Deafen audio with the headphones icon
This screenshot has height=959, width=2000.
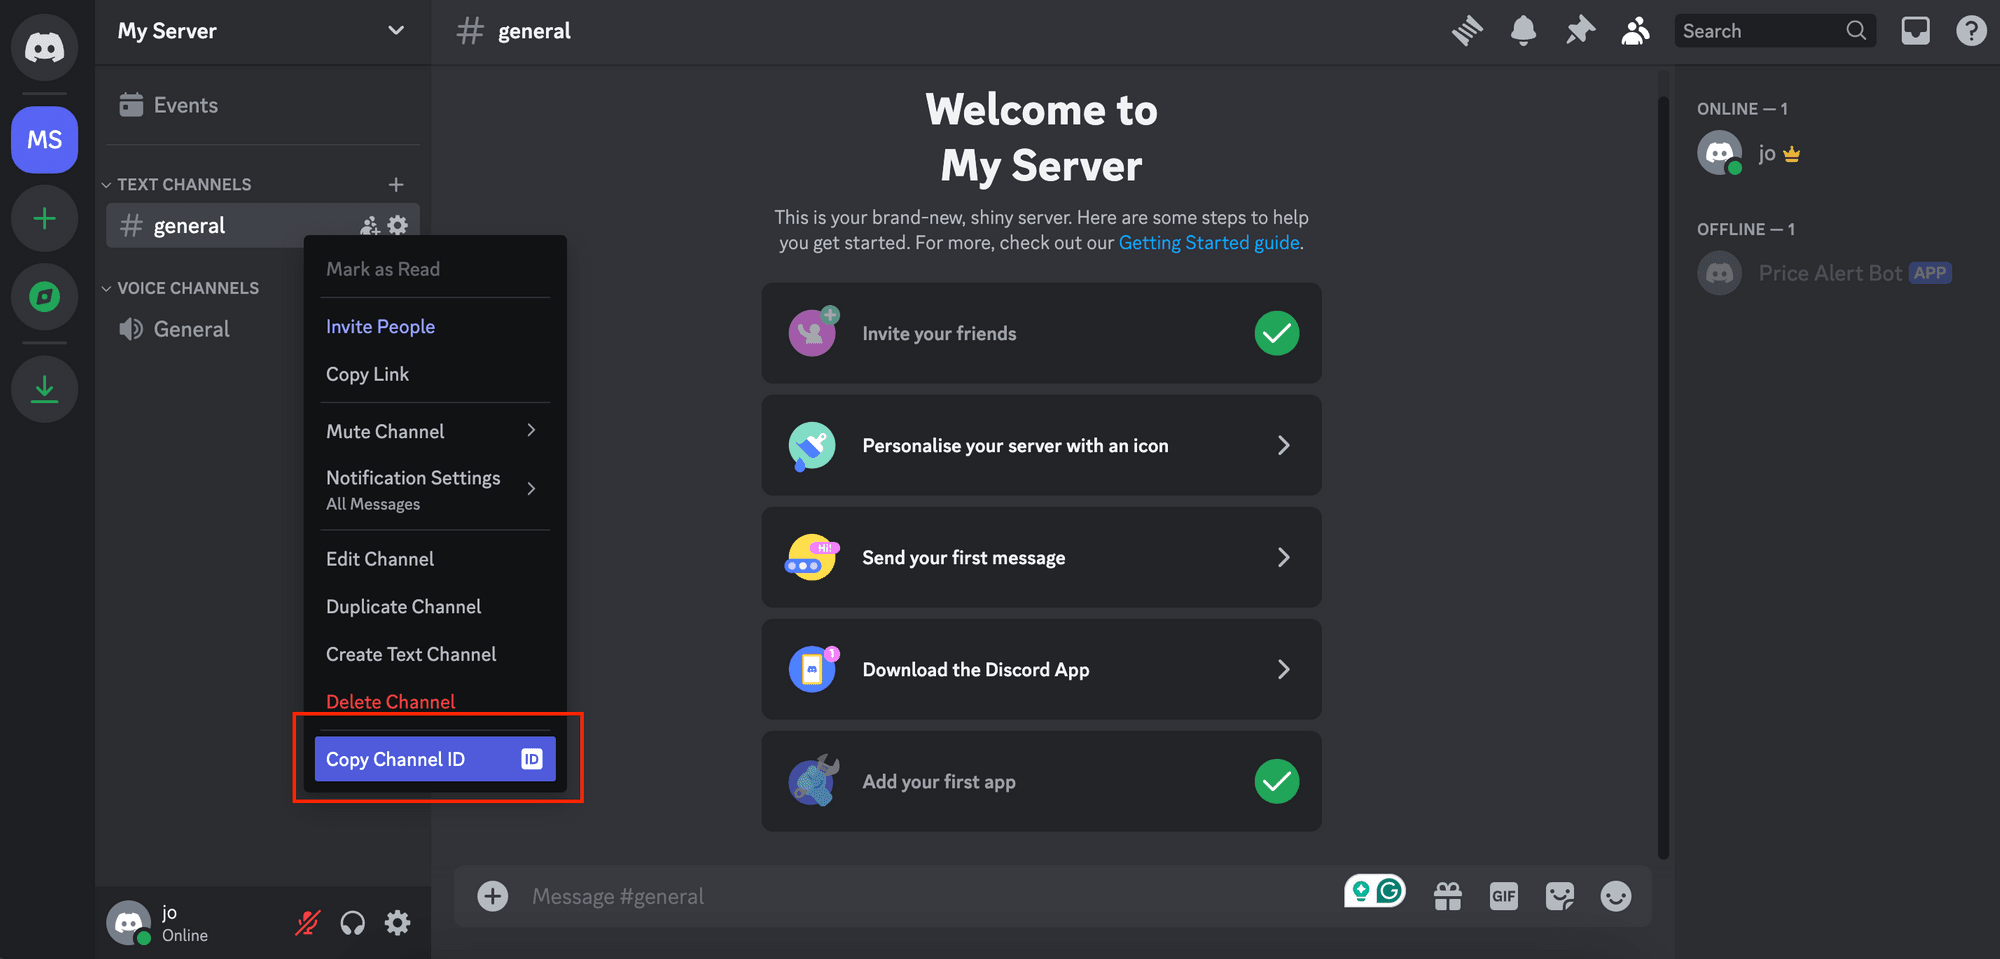pyautogui.click(x=352, y=922)
